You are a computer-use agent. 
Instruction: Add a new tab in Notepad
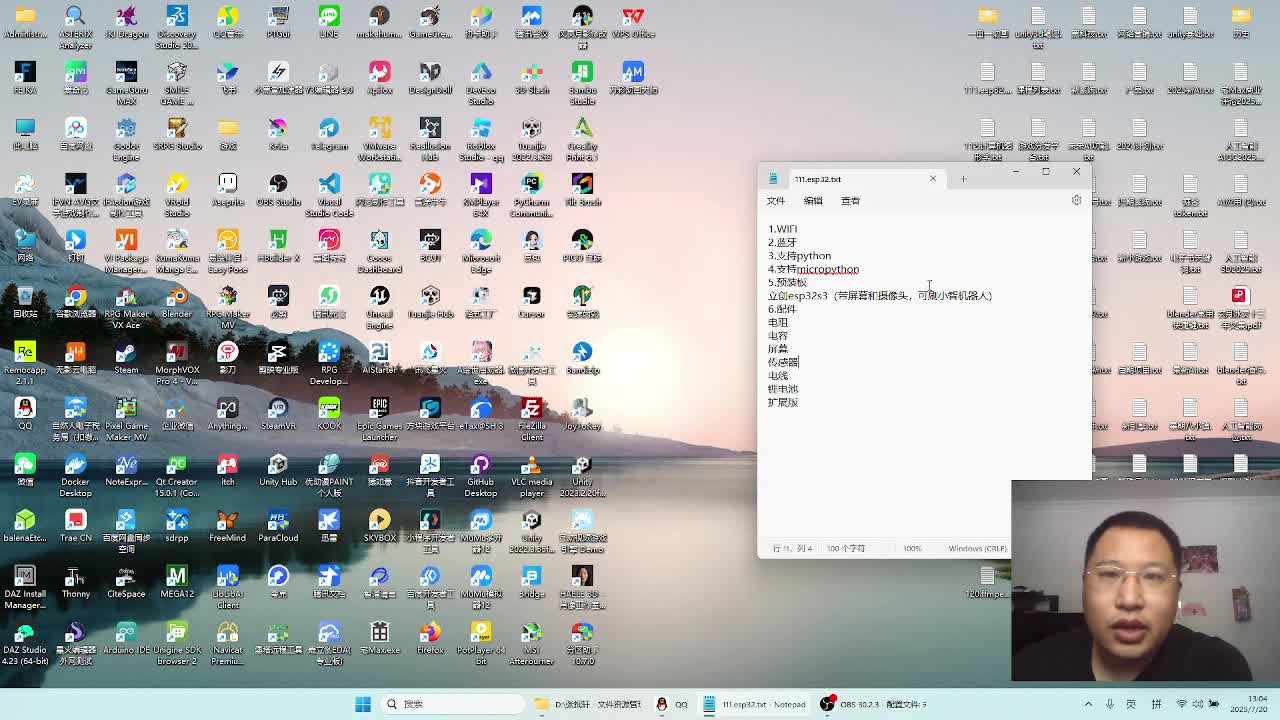(x=963, y=179)
